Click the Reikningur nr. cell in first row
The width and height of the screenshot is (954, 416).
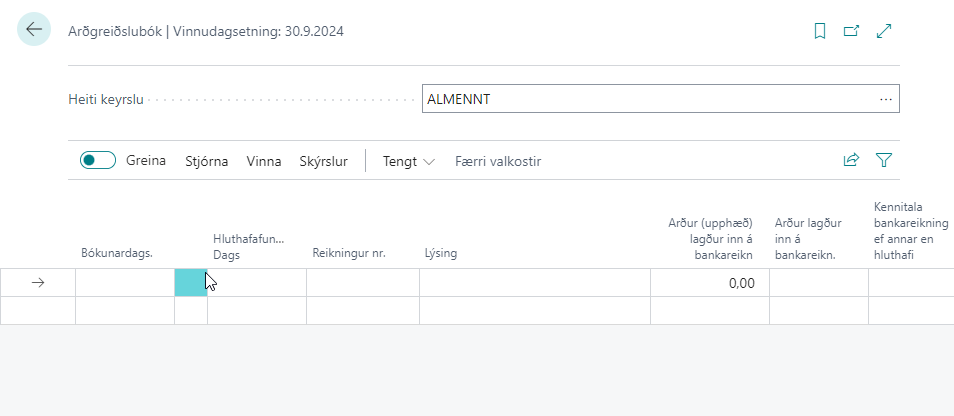[362, 283]
